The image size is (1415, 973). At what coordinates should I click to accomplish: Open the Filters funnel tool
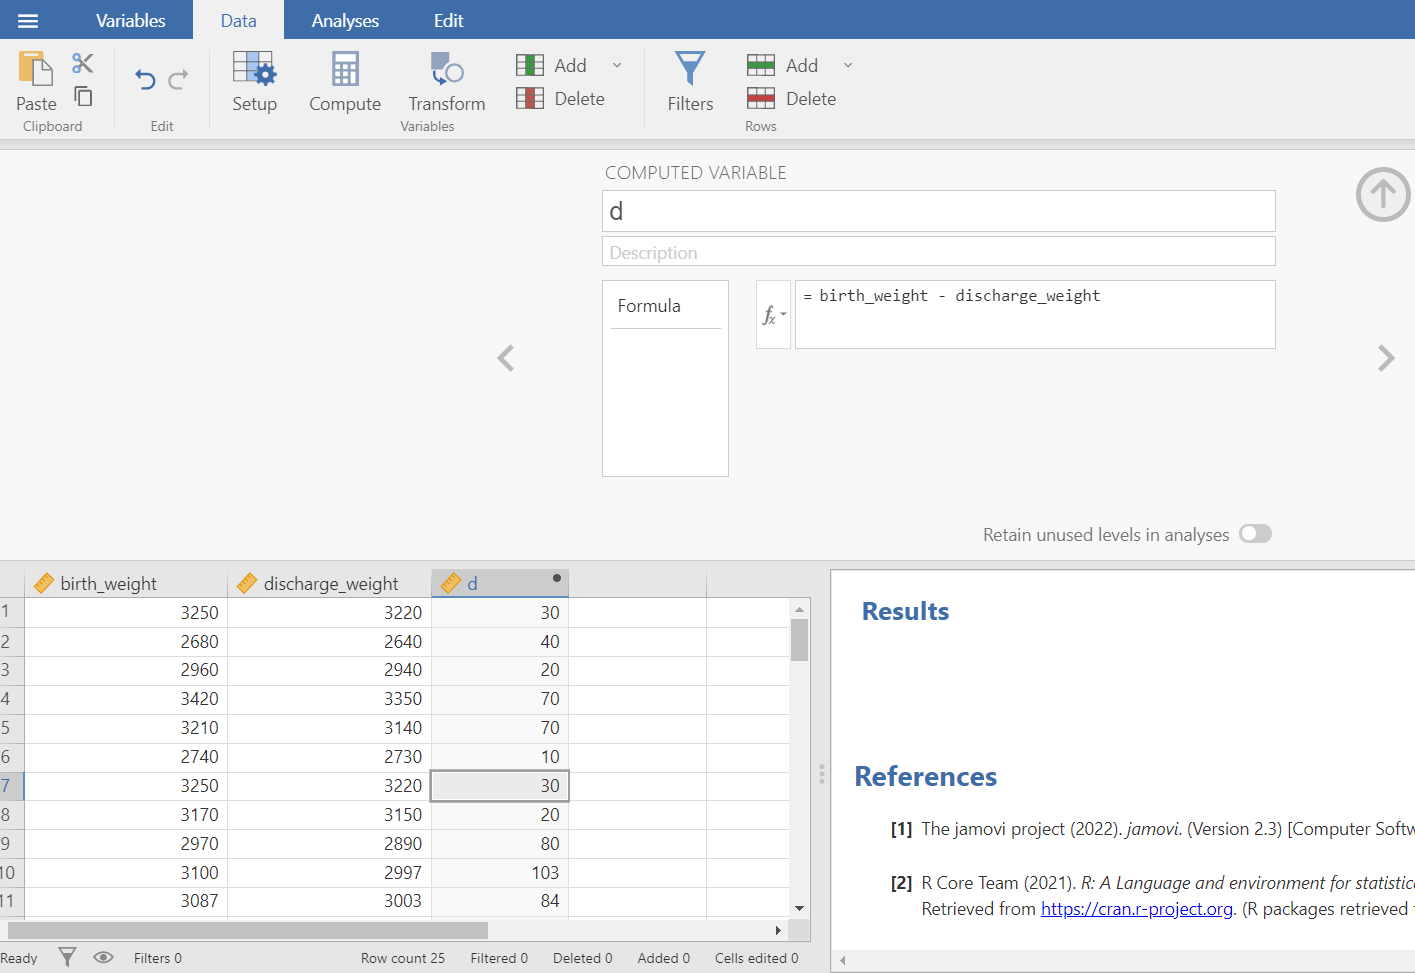click(x=690, y=81)
